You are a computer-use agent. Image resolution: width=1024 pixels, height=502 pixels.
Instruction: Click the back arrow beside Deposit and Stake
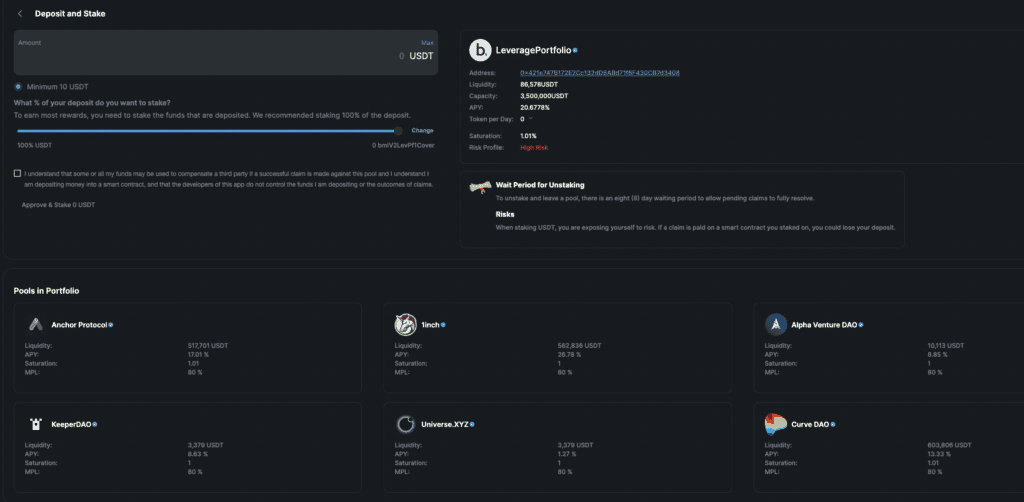pyautogui.click(x=20, y=14)
